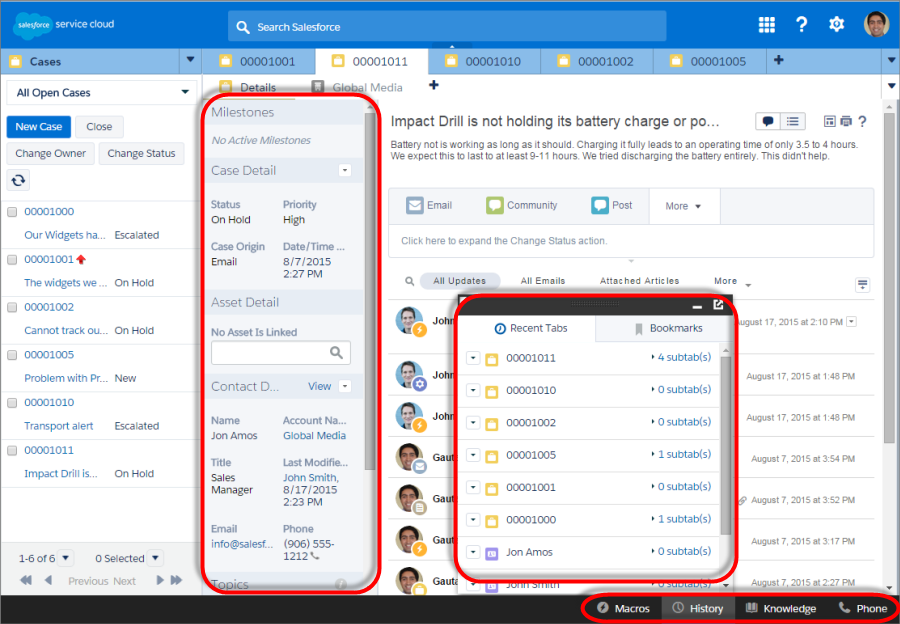Click the View link in Contact Detail
The width and height of the screenshot is (900, 624).
tap(319, 386)
